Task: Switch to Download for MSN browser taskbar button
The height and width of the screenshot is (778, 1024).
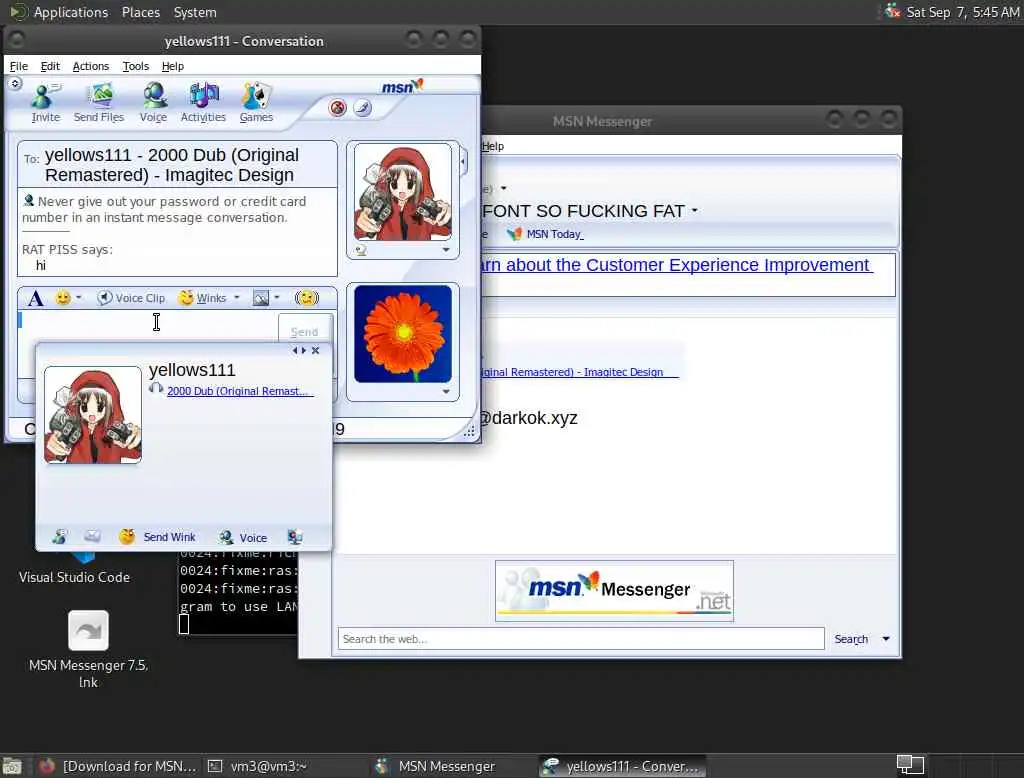Action: click(118, 766)
